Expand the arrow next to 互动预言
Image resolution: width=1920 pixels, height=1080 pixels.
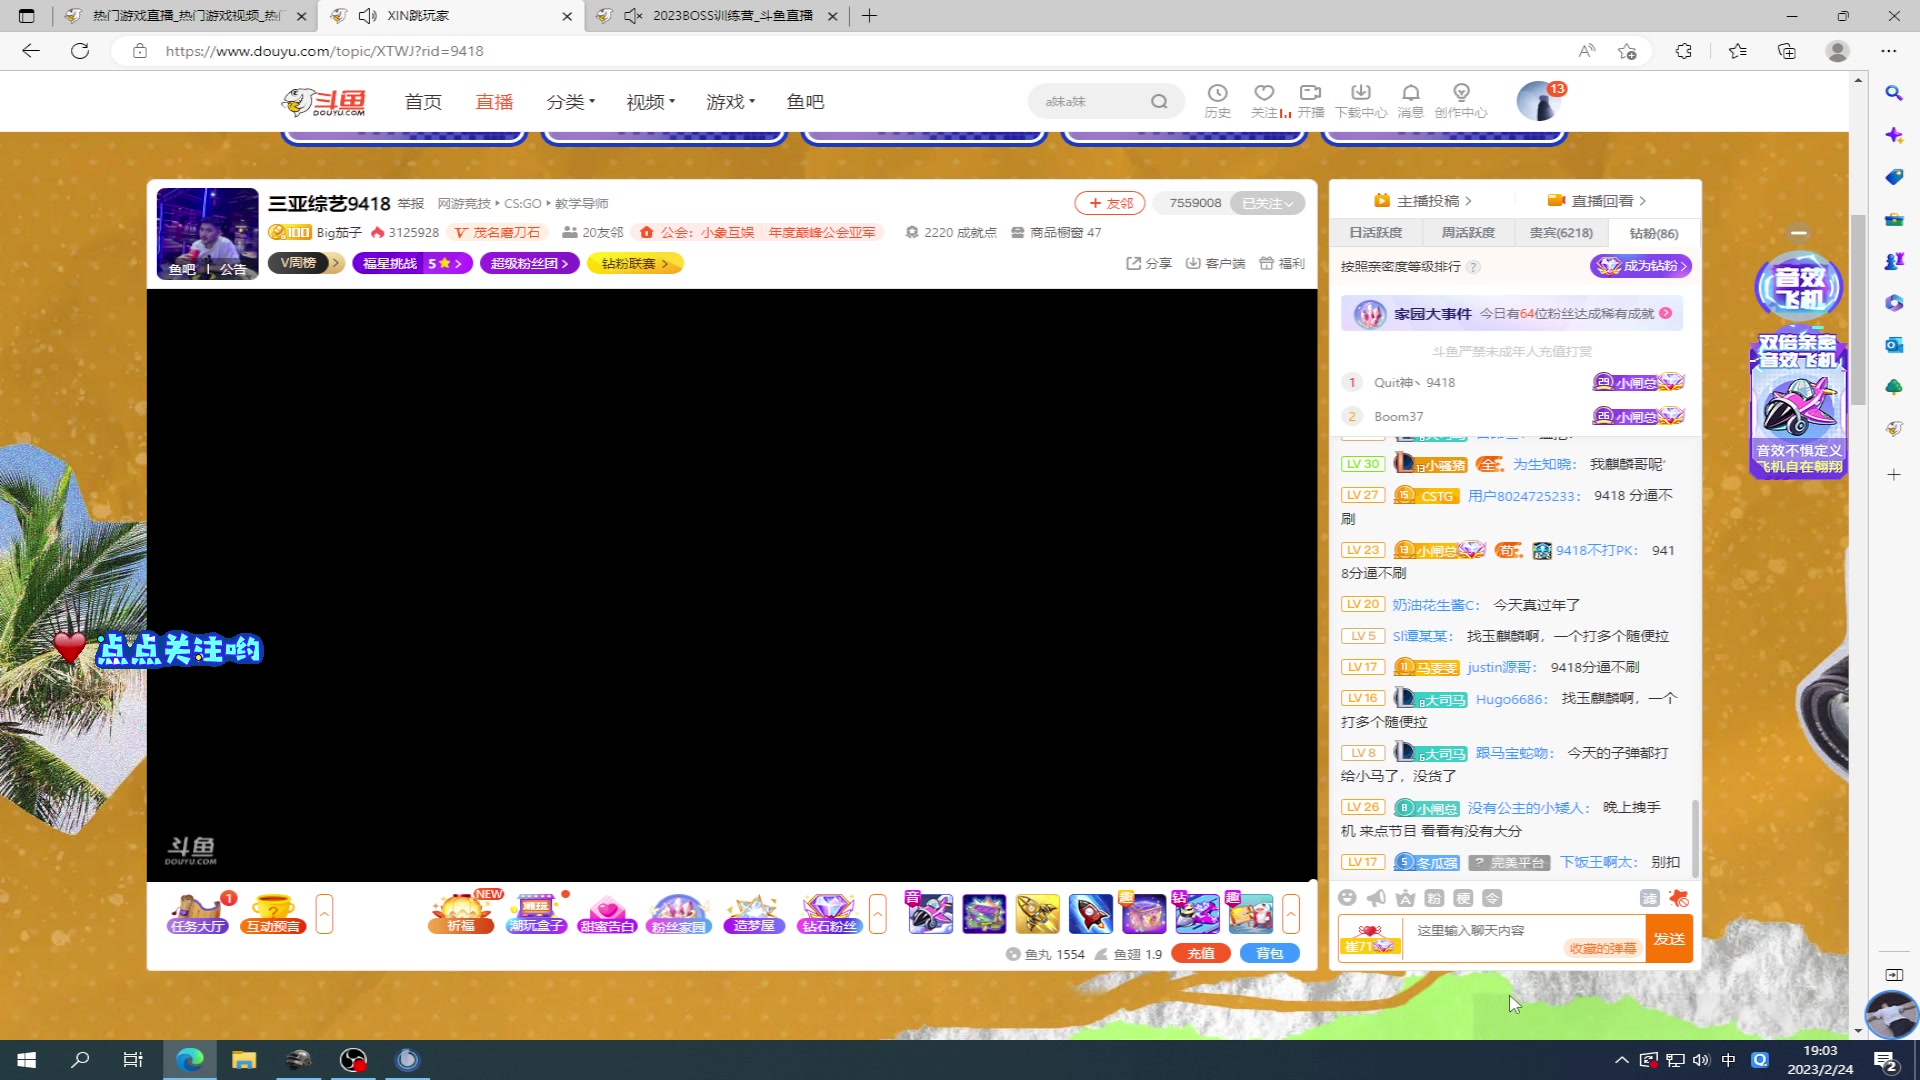click(324, 913)
